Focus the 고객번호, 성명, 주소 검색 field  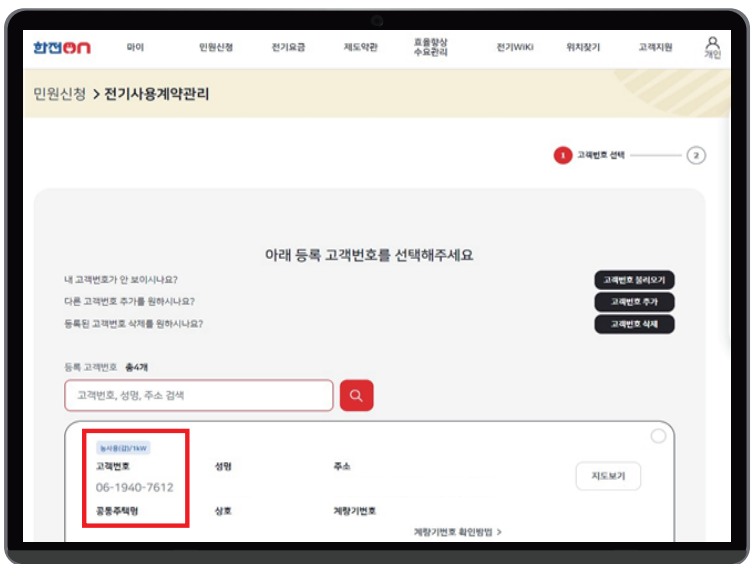click(x=199, y=395)
